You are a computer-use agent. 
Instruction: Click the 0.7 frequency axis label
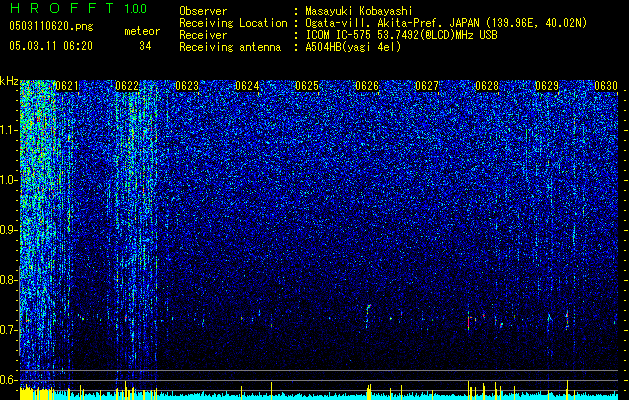9,330
